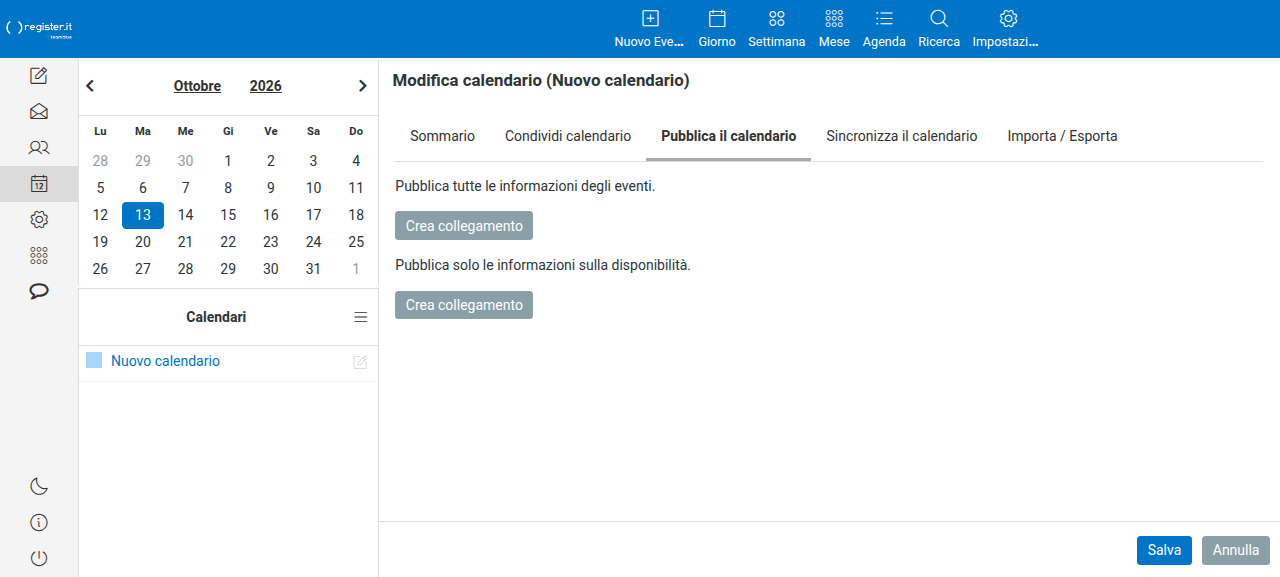Switch to Settimana view
This screenshot has width=1280, height=577.
[776, 29]
